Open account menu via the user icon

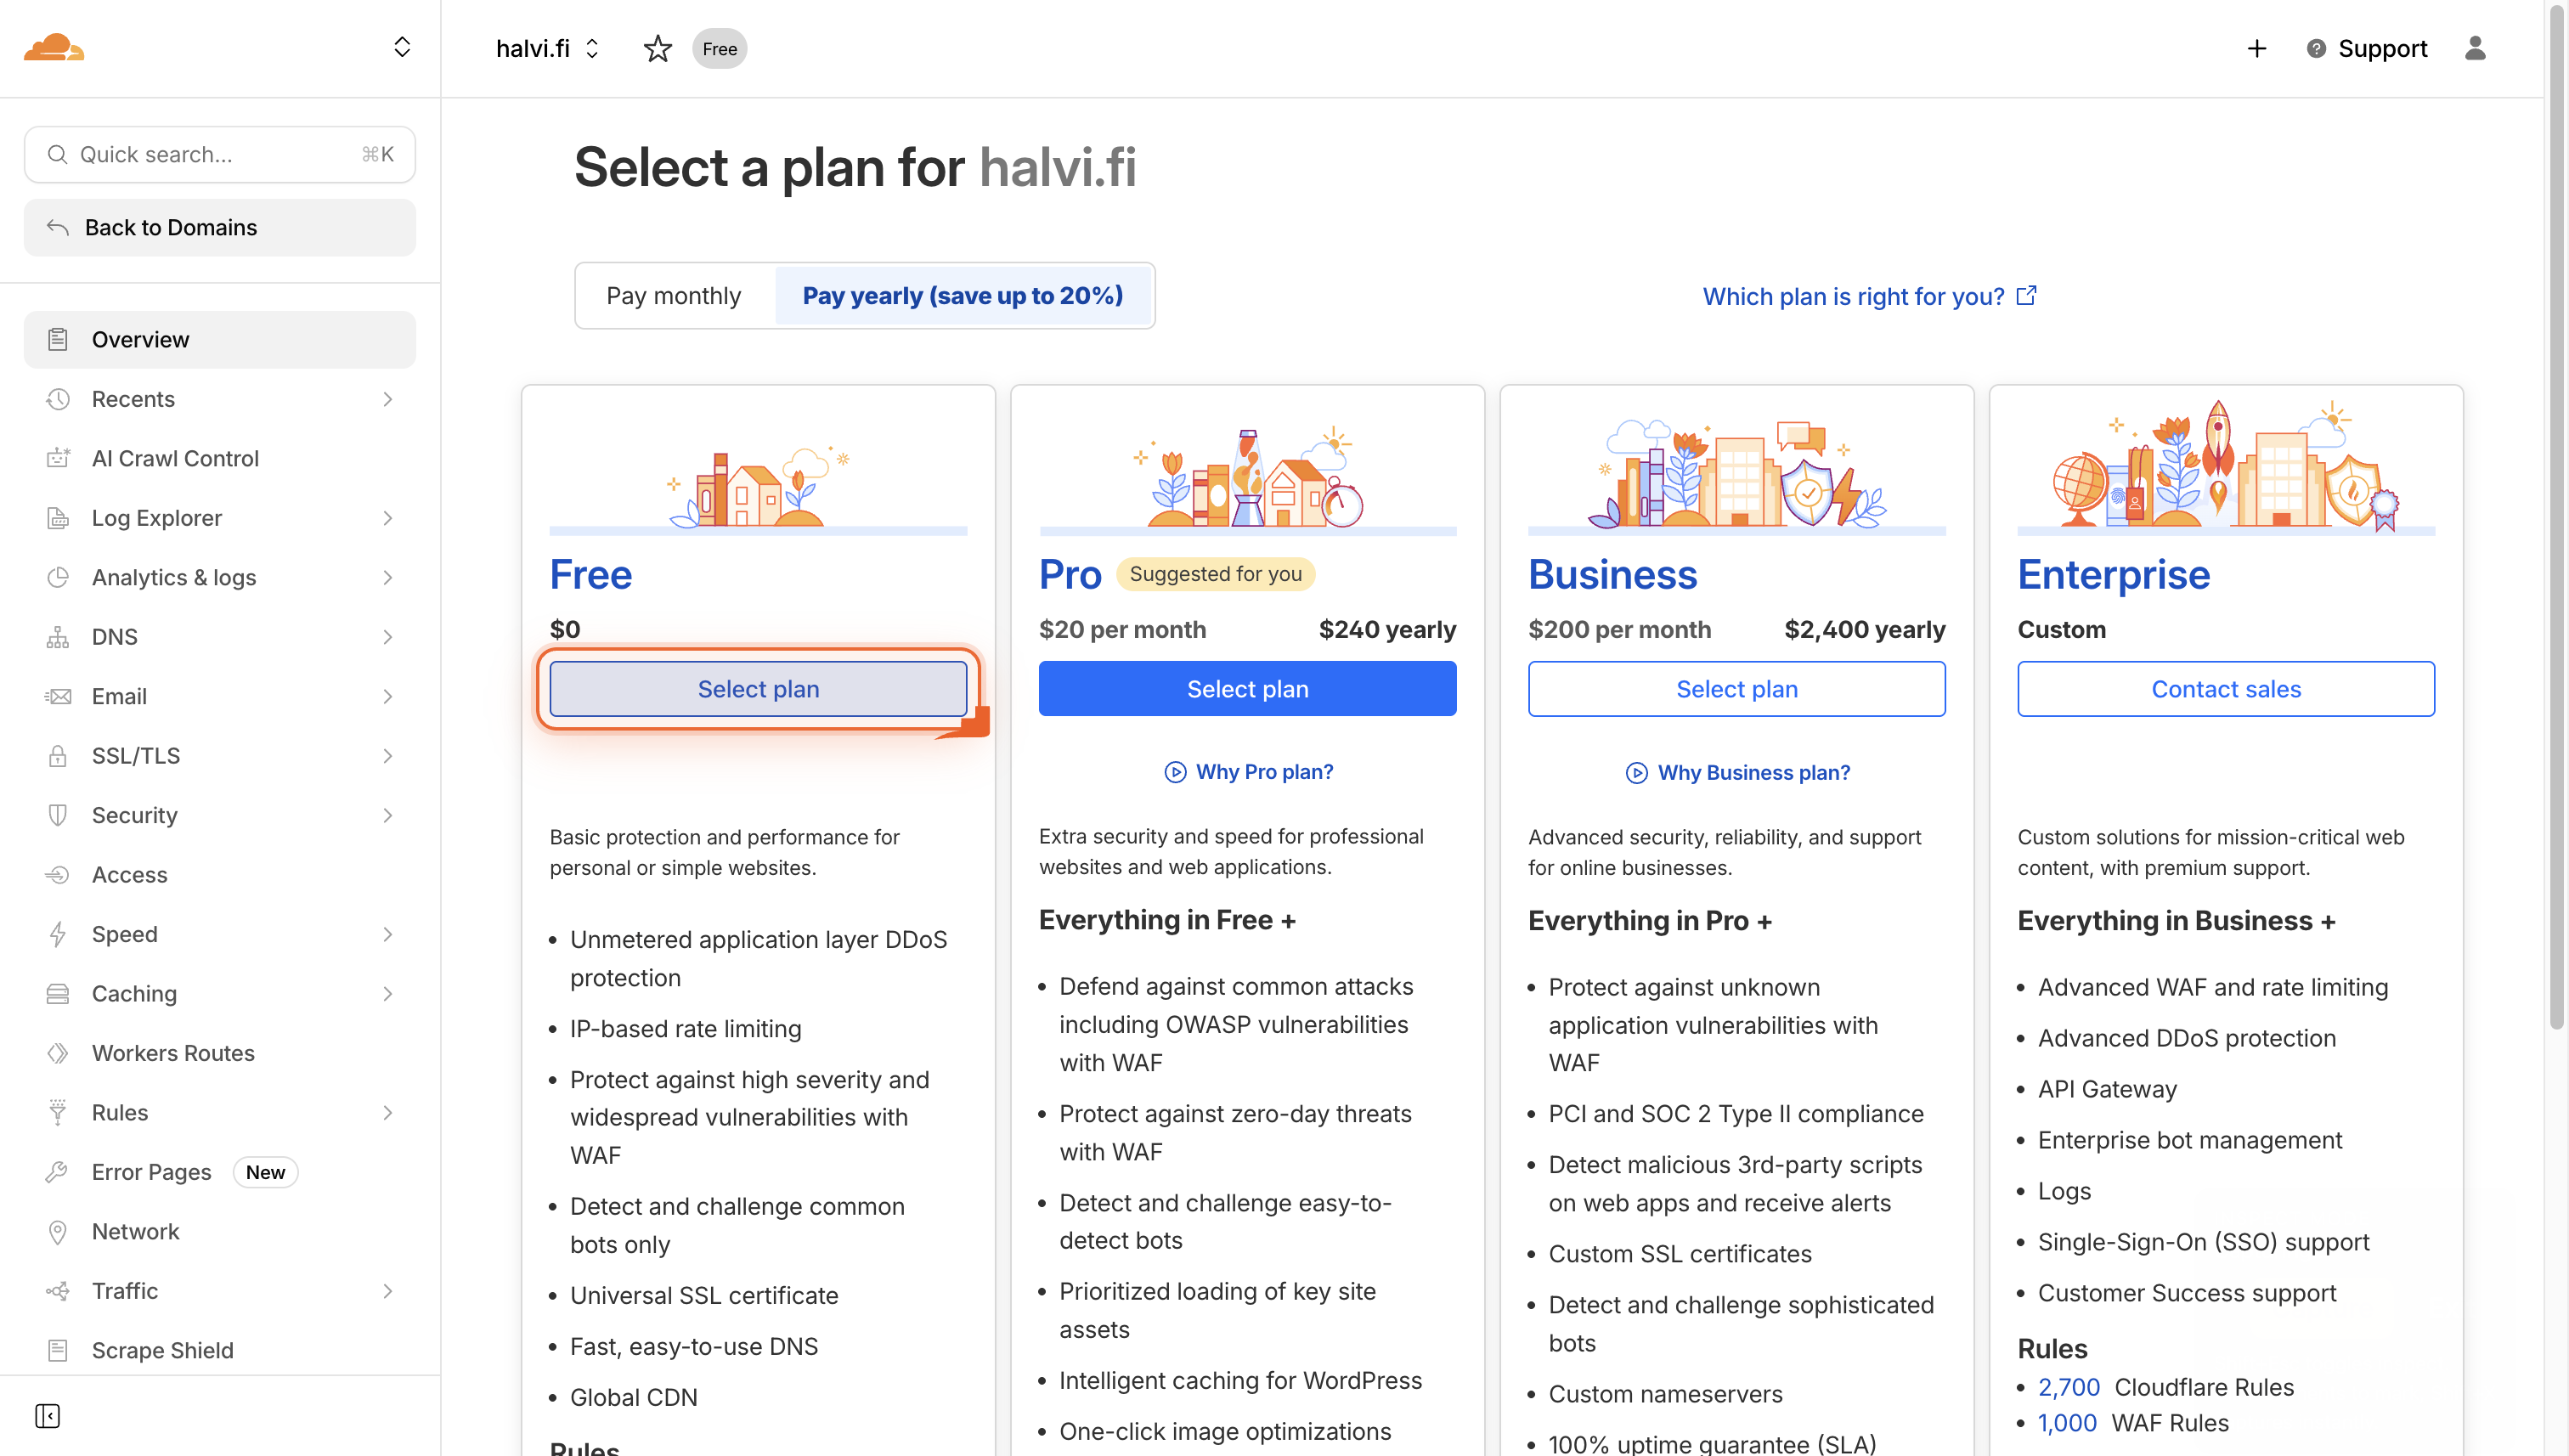(x=2476, y=48)
